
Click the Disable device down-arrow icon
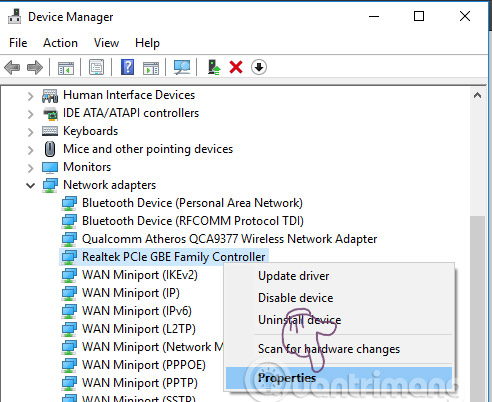(x=259, y=67)
